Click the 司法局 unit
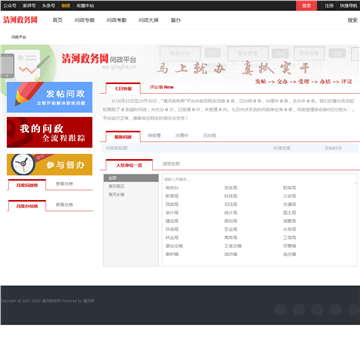The height and width of the screenshot is (360, 360). click(230, 204)
